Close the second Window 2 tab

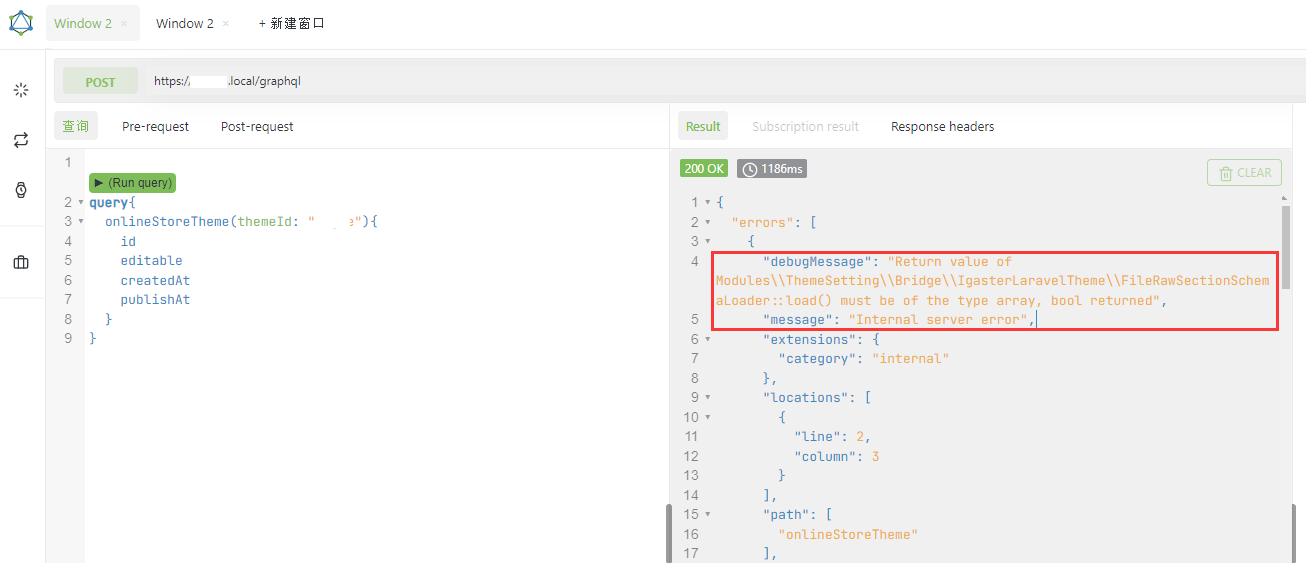[226, 23]
